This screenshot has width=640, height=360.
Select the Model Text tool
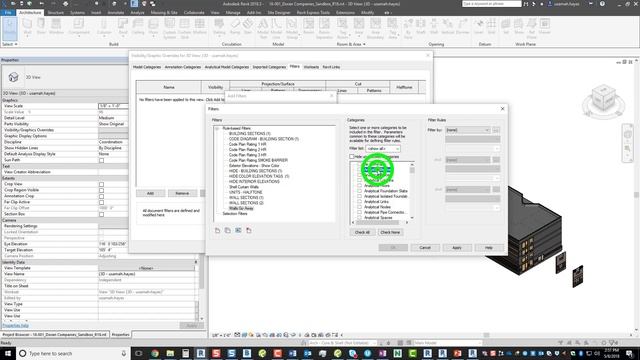click(263, 28)
